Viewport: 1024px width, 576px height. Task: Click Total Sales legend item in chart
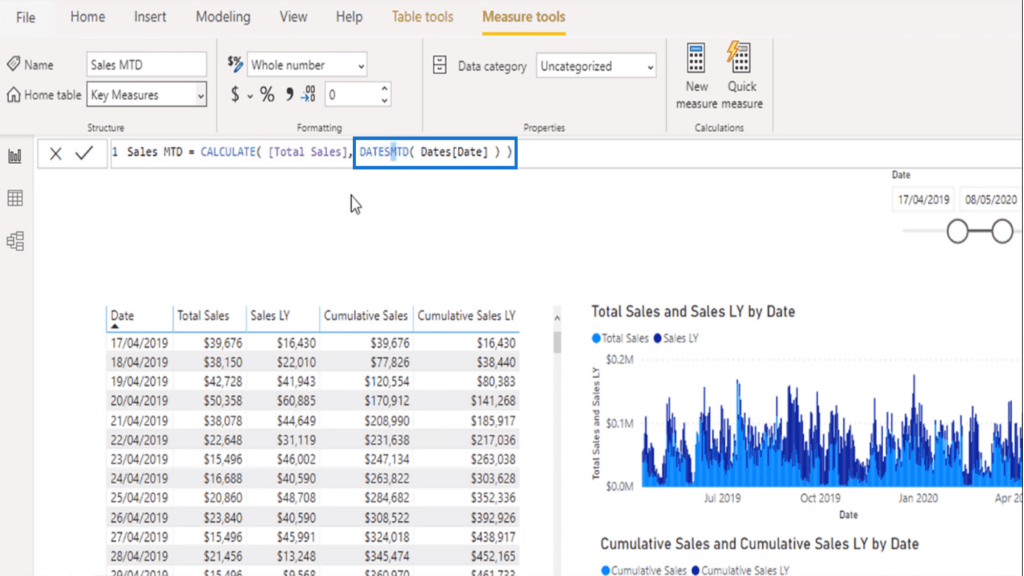tap(620, 338)
